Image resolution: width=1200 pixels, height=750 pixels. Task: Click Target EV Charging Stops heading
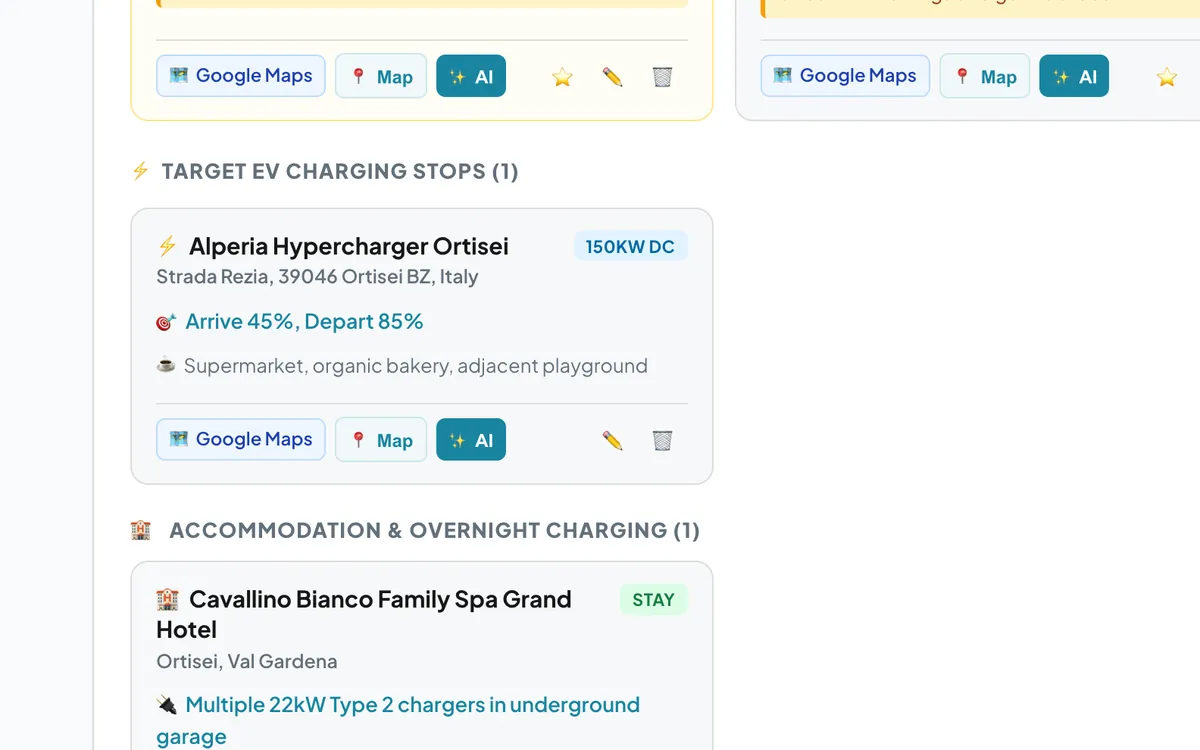click(x=340, y=171)
